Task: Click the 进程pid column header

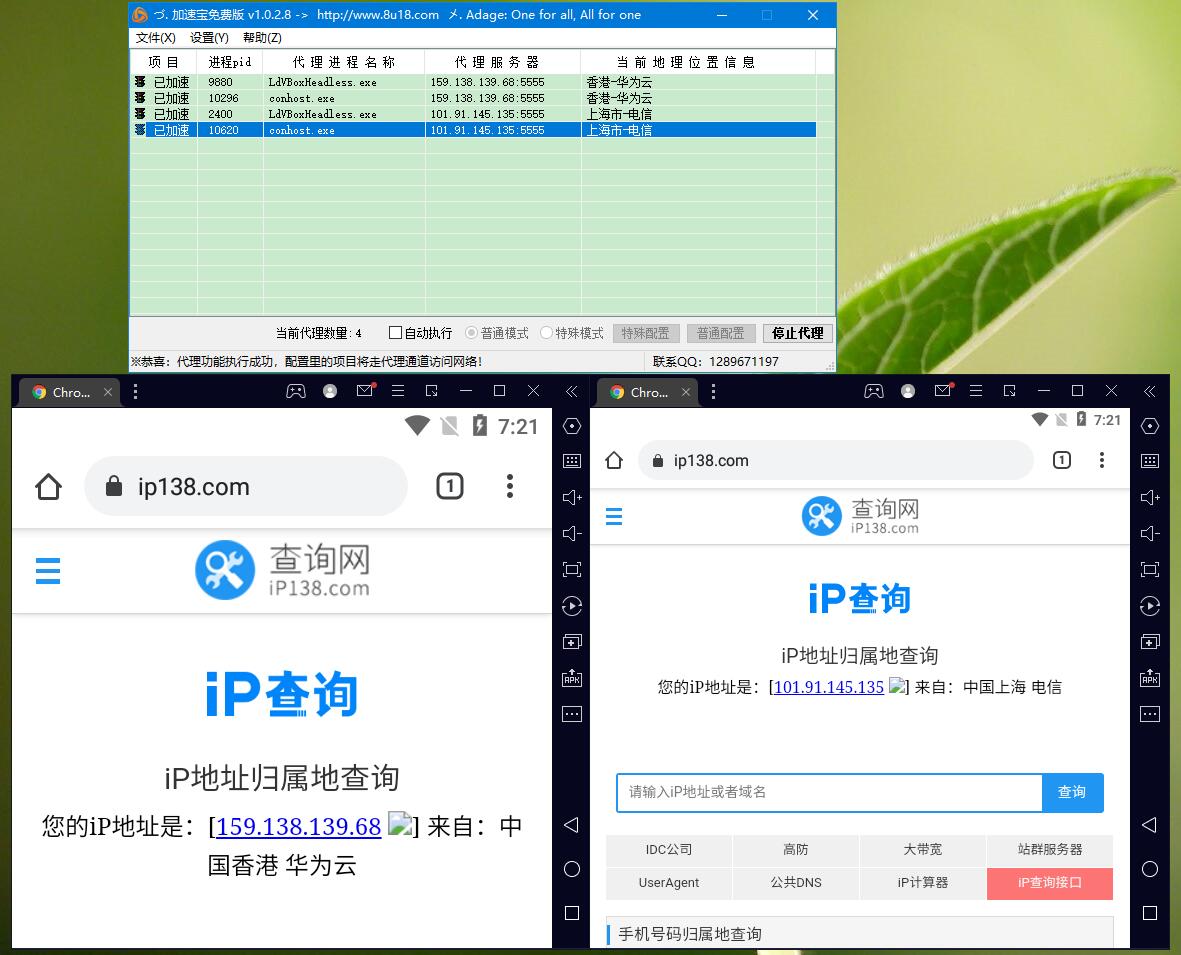Action: tap(230, 63)
